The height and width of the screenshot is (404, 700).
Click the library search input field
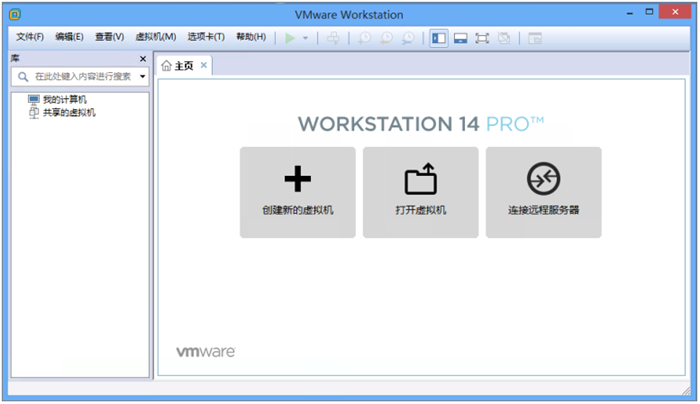[80, 77]
